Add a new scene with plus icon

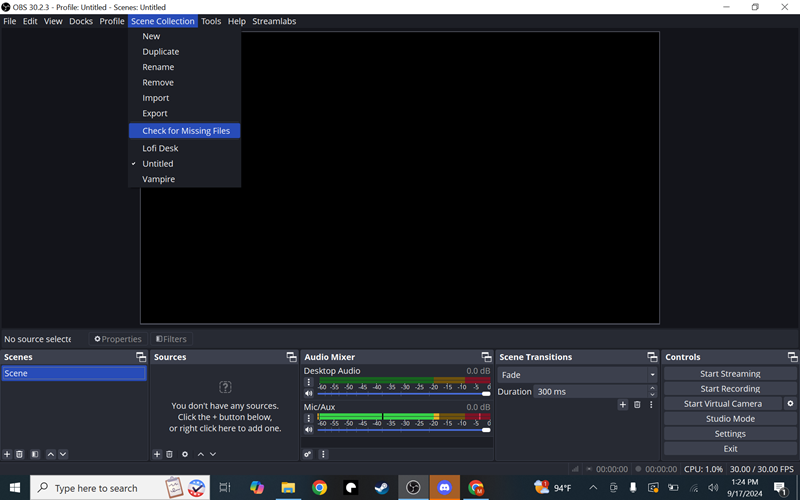click(x=7, y=454)
